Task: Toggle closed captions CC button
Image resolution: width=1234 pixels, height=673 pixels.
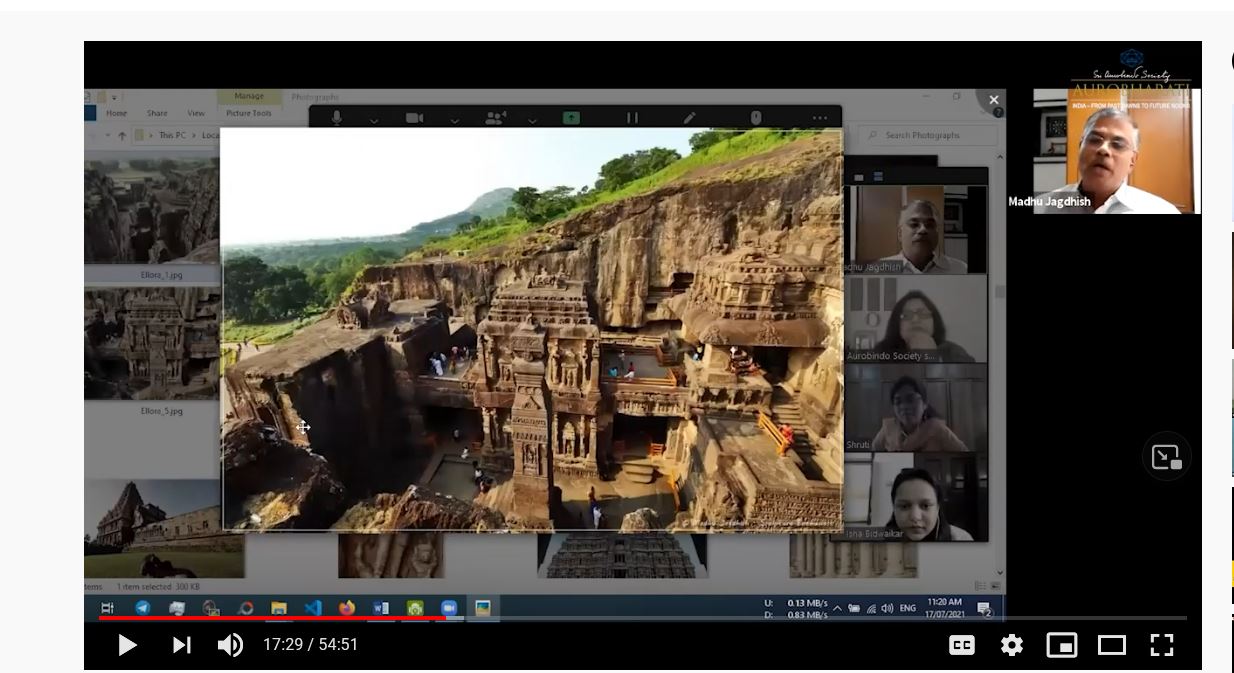Action: pyautogui.click(x=962, y=645)
